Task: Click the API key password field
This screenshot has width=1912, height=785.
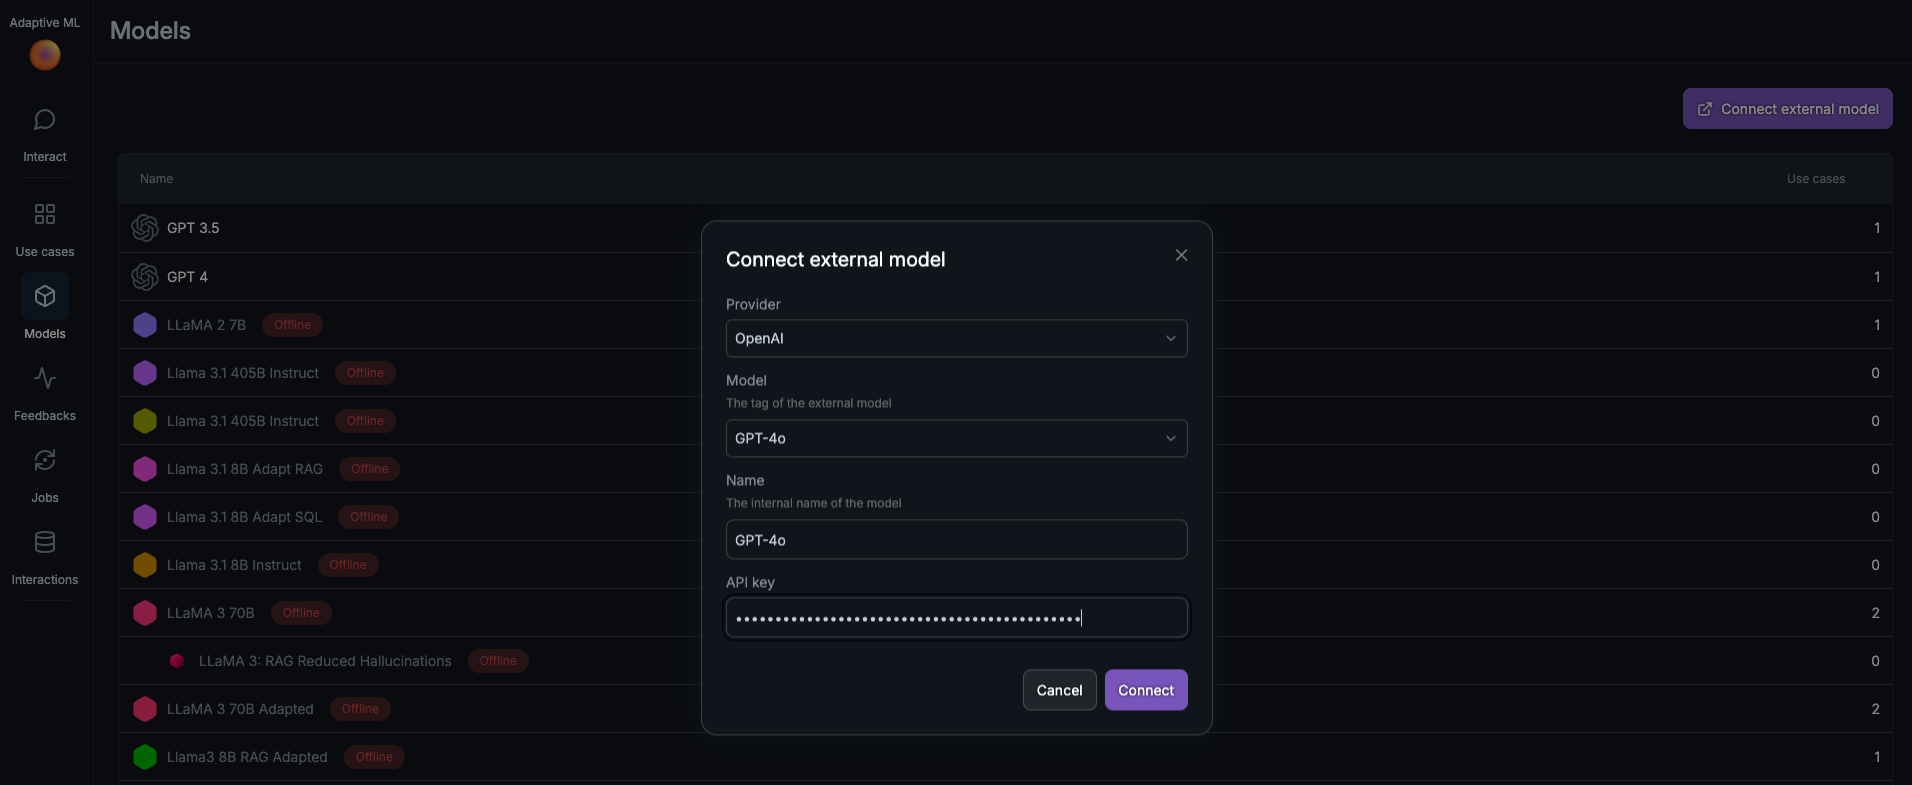Action: click(x=956, y=618)
